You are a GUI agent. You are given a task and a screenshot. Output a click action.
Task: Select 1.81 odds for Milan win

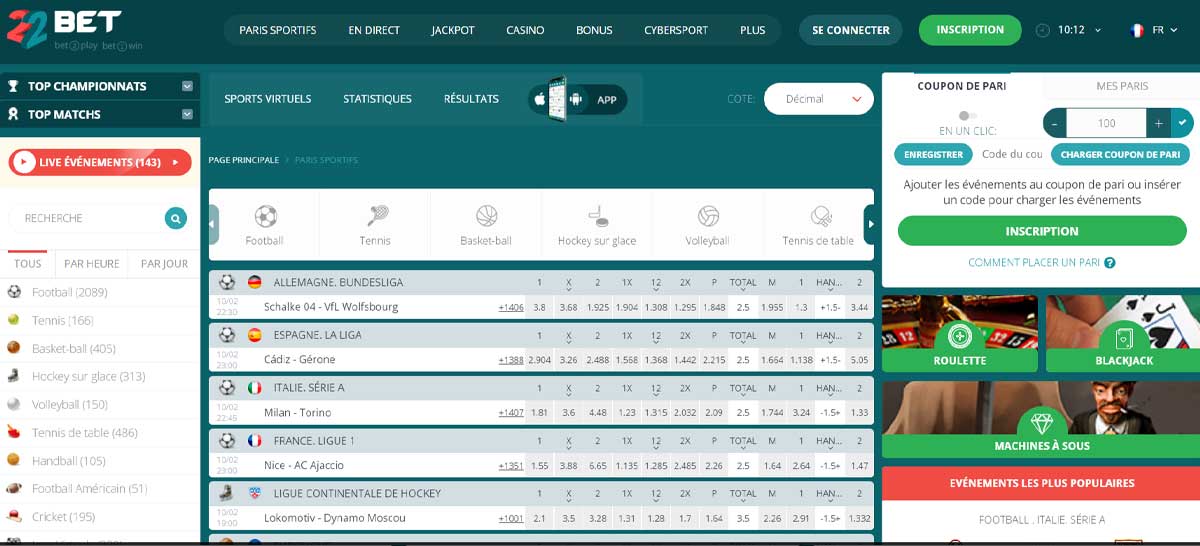(x=540, y=412)
